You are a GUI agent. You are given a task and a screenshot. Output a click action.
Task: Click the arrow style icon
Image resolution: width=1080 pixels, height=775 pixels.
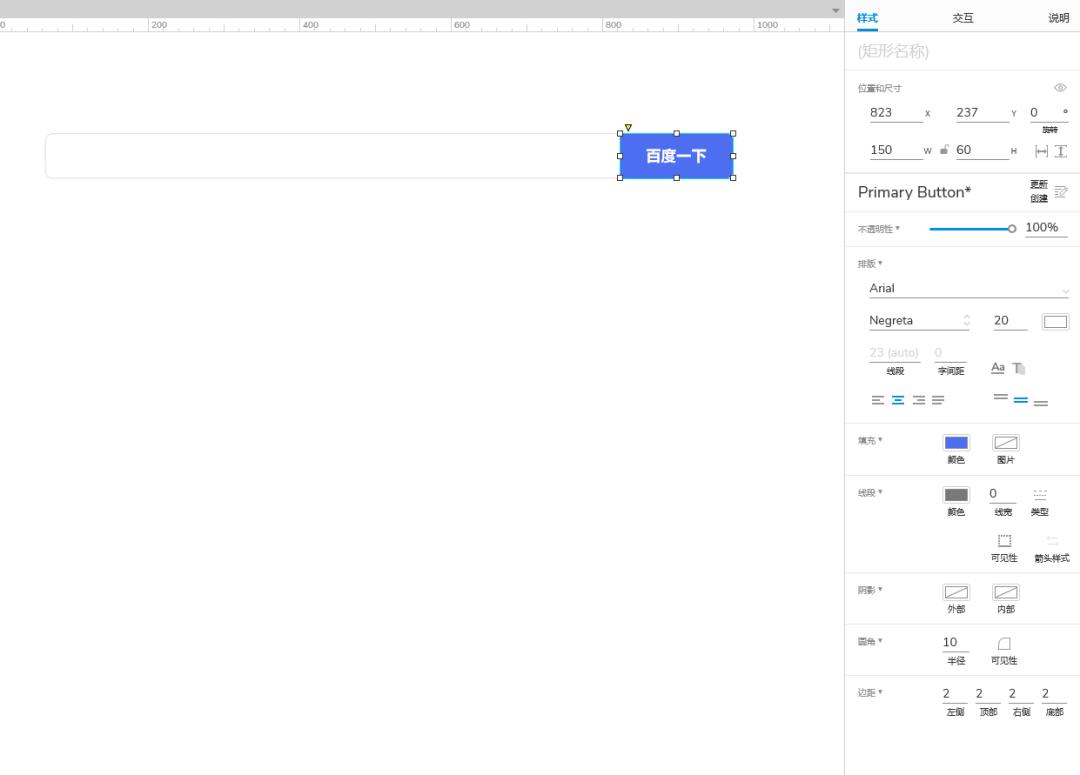point(1052,541)
